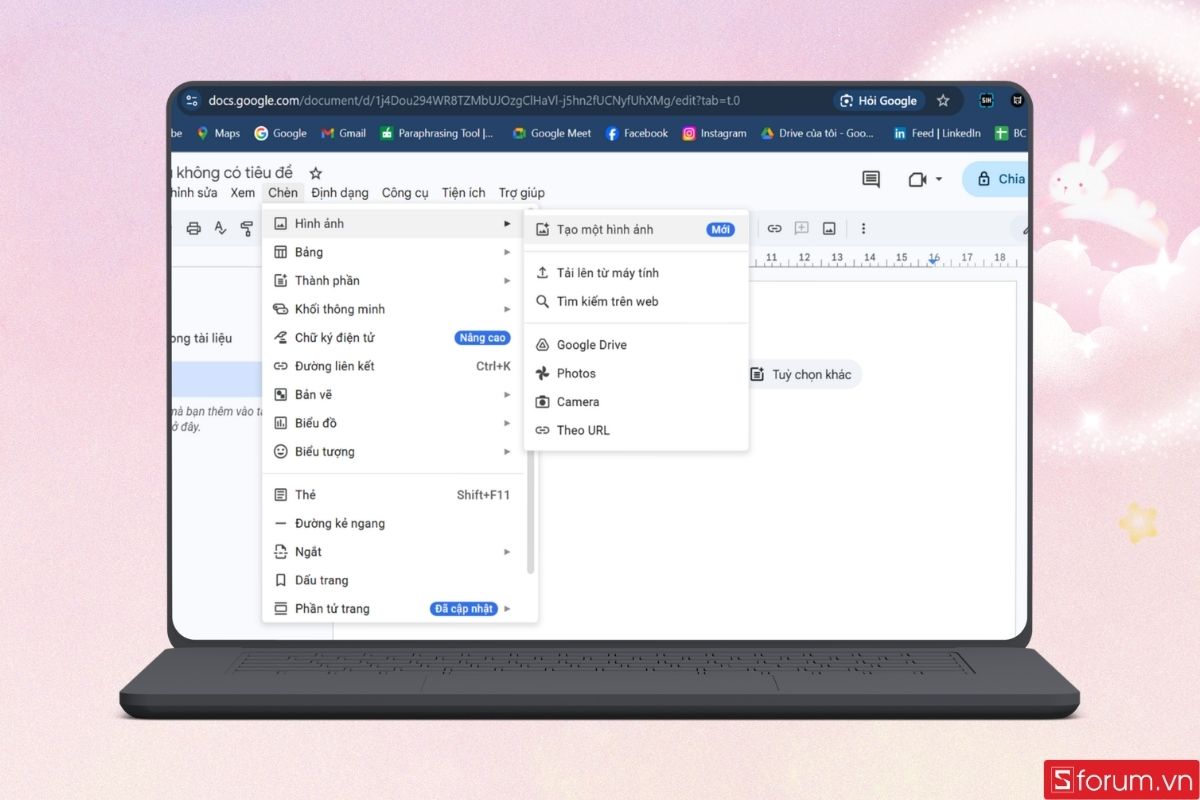The height and width of the screenshot is (800, 1200).
Task: Click the insert link toolbar icon
Action: (x=774, y=228)
